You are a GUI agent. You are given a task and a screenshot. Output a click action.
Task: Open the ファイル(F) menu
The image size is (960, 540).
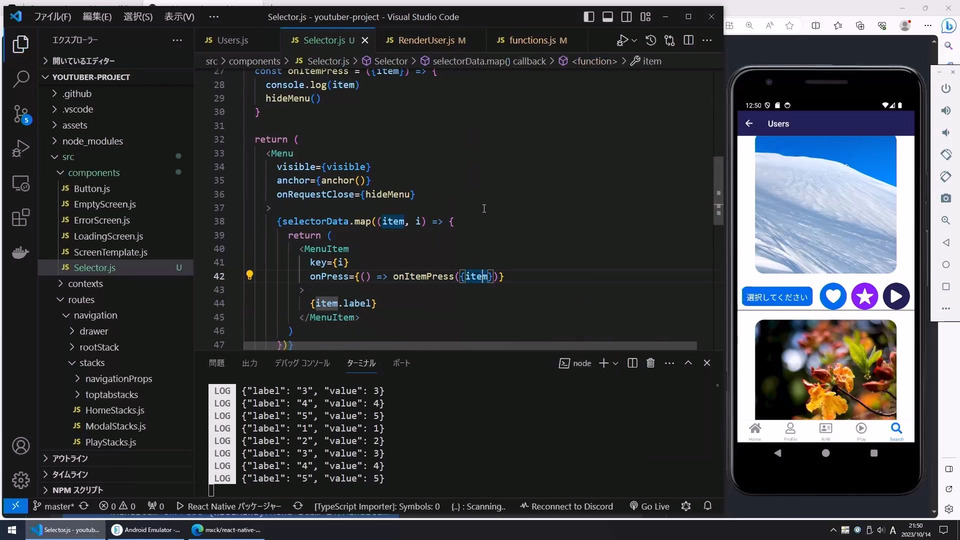pyautogui.click(x=52, y=17)
